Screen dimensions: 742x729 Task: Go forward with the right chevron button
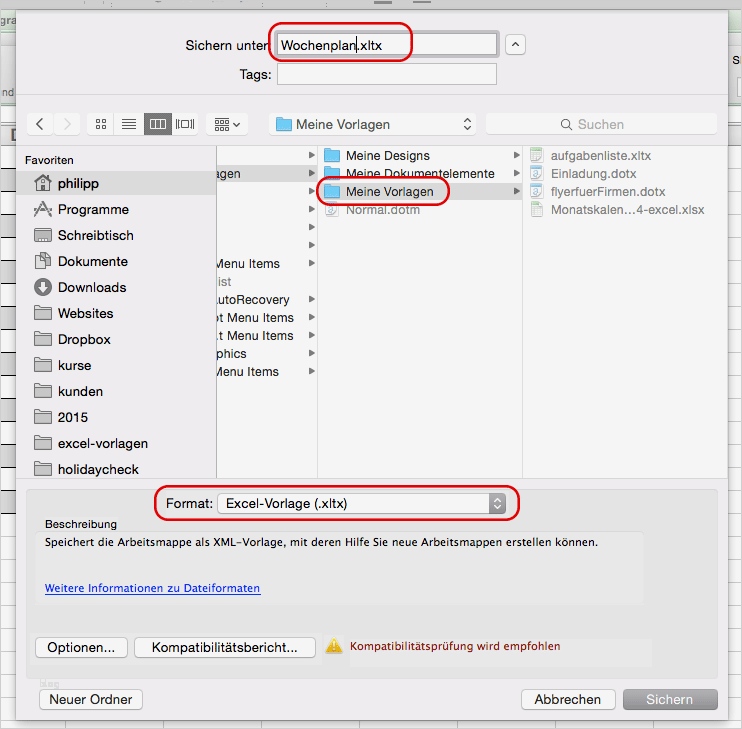tap(67, 124)
